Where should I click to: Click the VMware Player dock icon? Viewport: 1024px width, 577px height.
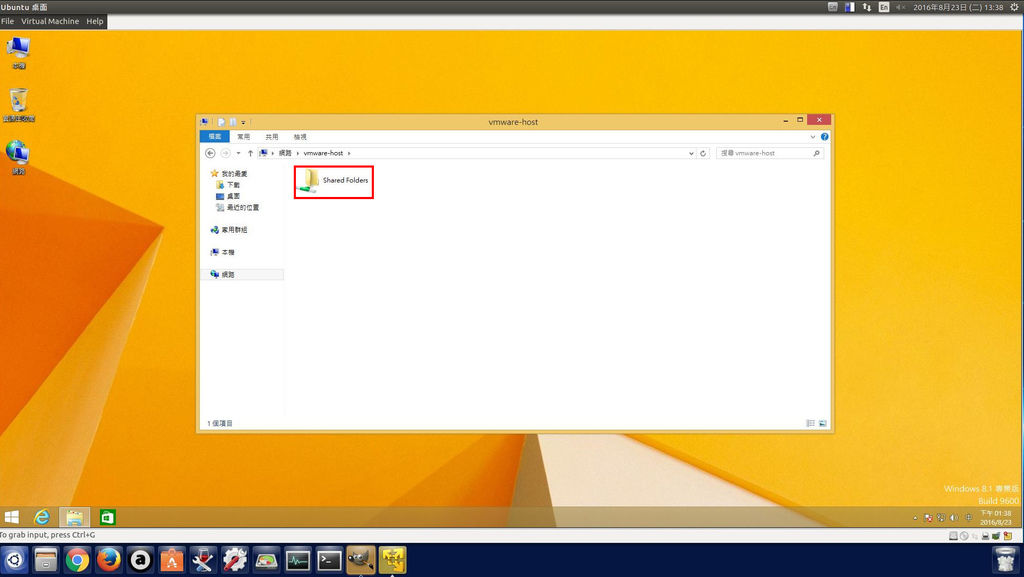click(x=392, y=560)
